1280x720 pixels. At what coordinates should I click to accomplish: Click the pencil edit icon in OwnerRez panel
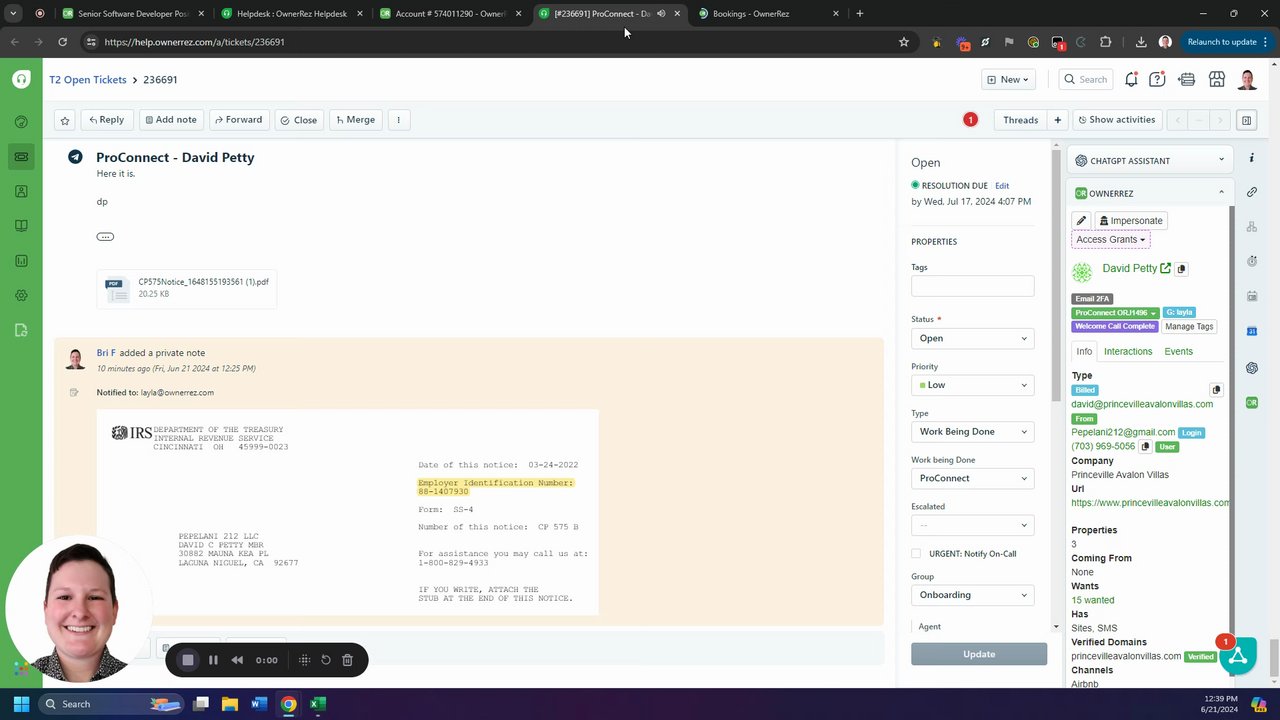1081,221
